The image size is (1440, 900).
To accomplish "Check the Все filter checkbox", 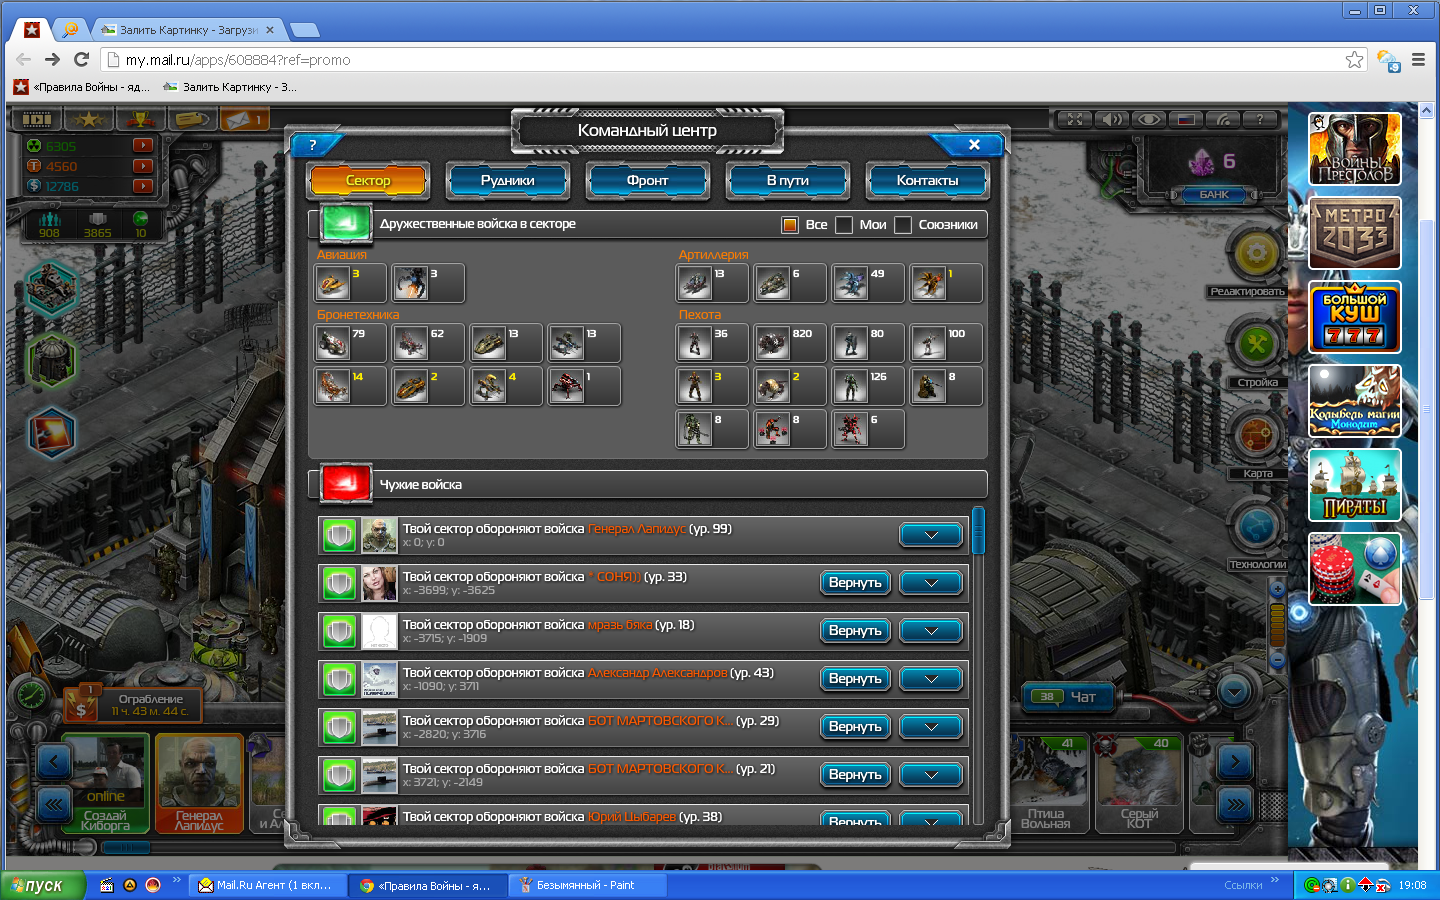I will (x=790, y=225).
